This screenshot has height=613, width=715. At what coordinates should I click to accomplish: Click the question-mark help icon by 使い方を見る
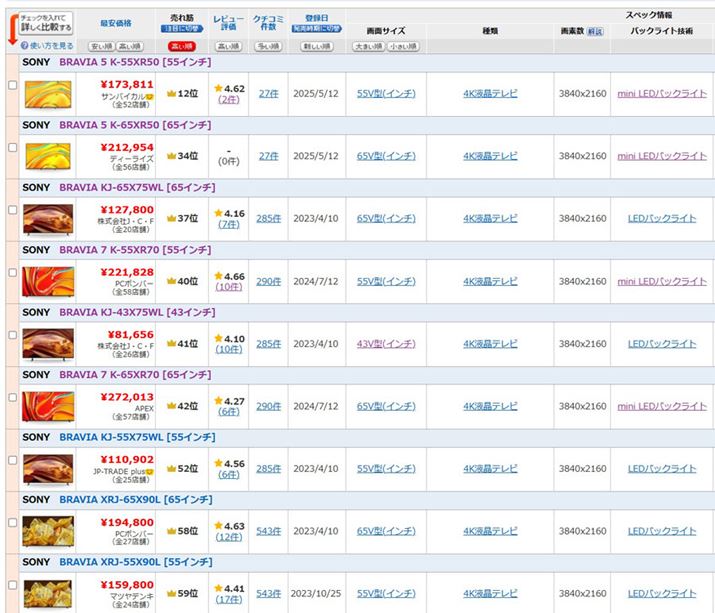24,46
